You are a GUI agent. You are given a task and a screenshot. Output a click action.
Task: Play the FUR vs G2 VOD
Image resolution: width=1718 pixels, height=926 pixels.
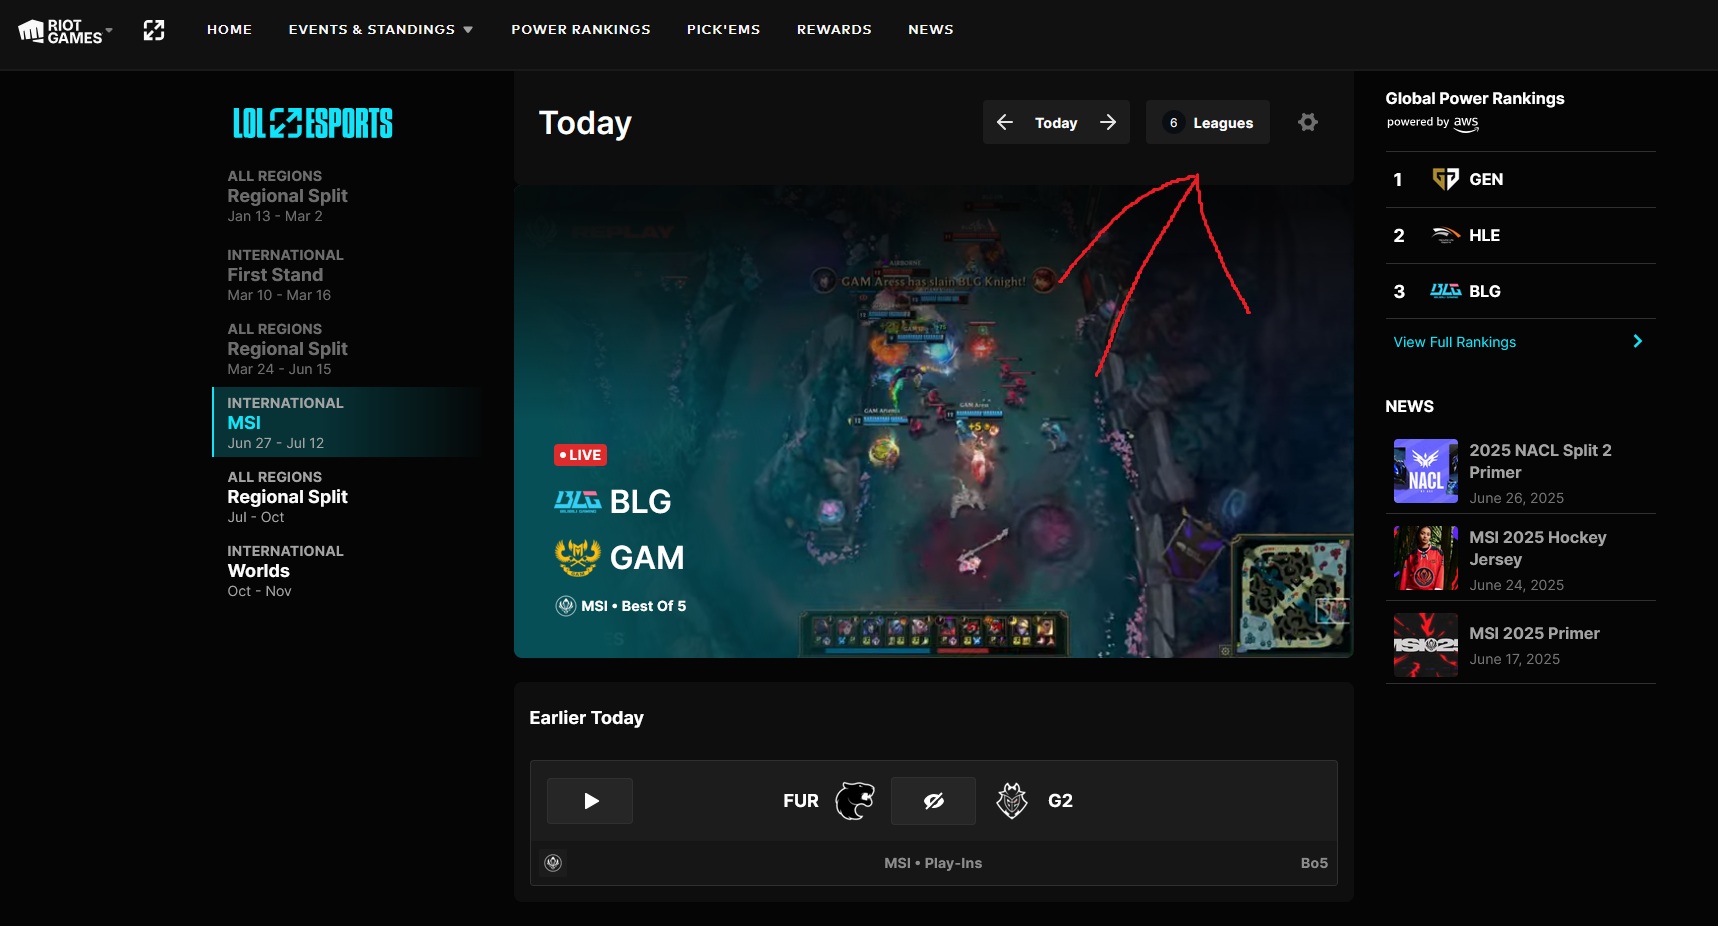point(590,801)
